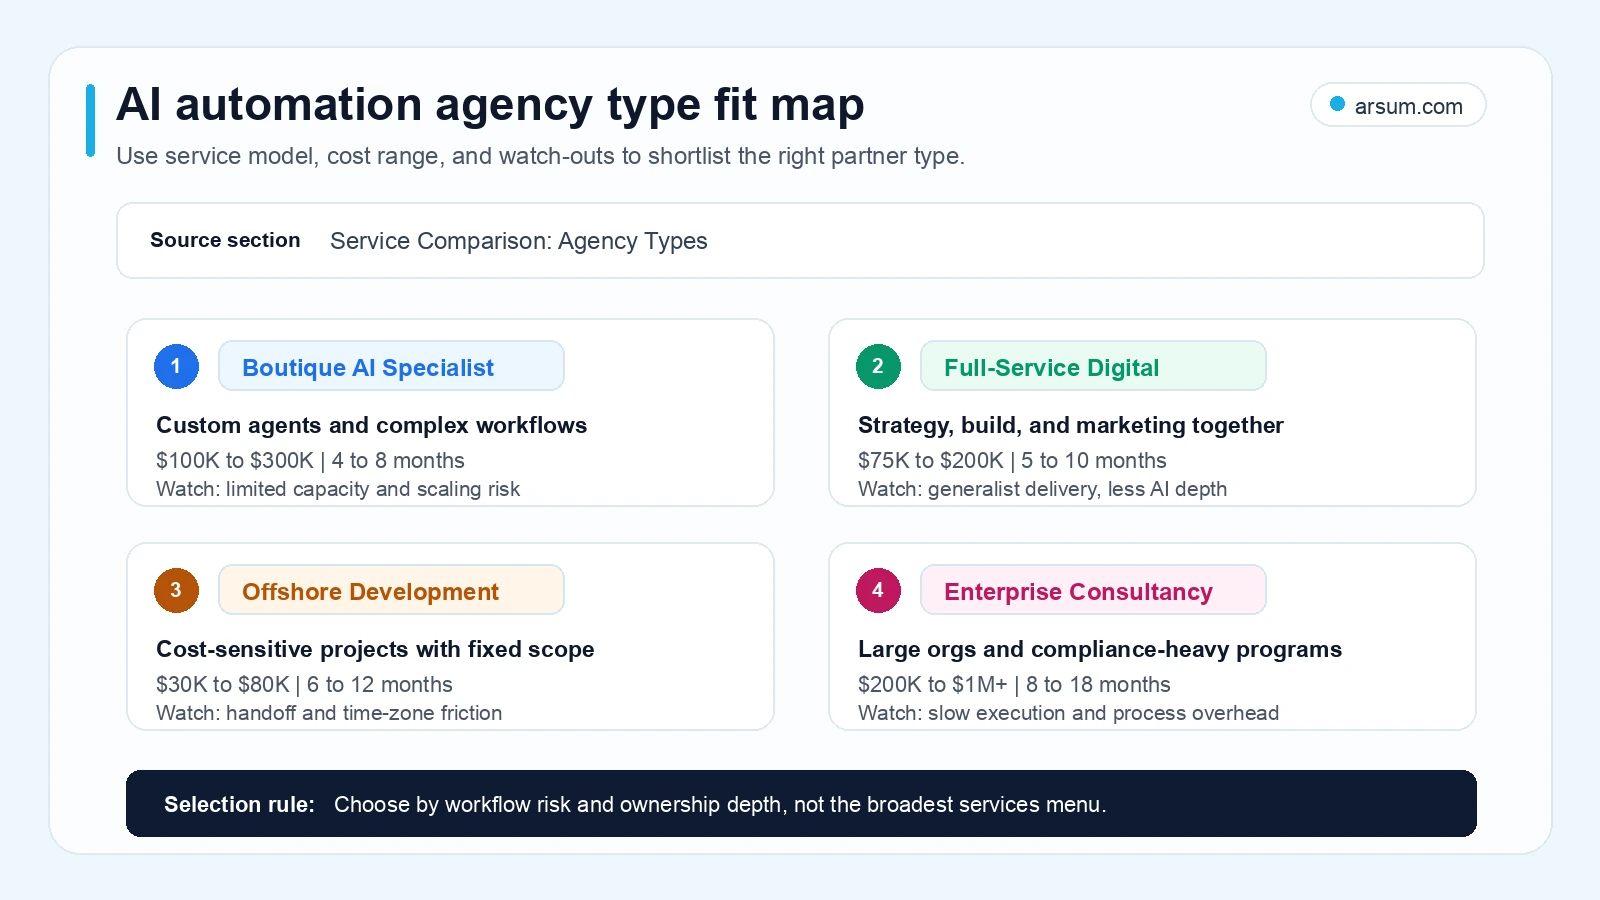The height and width of the screenshot is (900, 1600).
Task: Click '$100K to $300K | 4 to 8 months'
Action: 310,460
